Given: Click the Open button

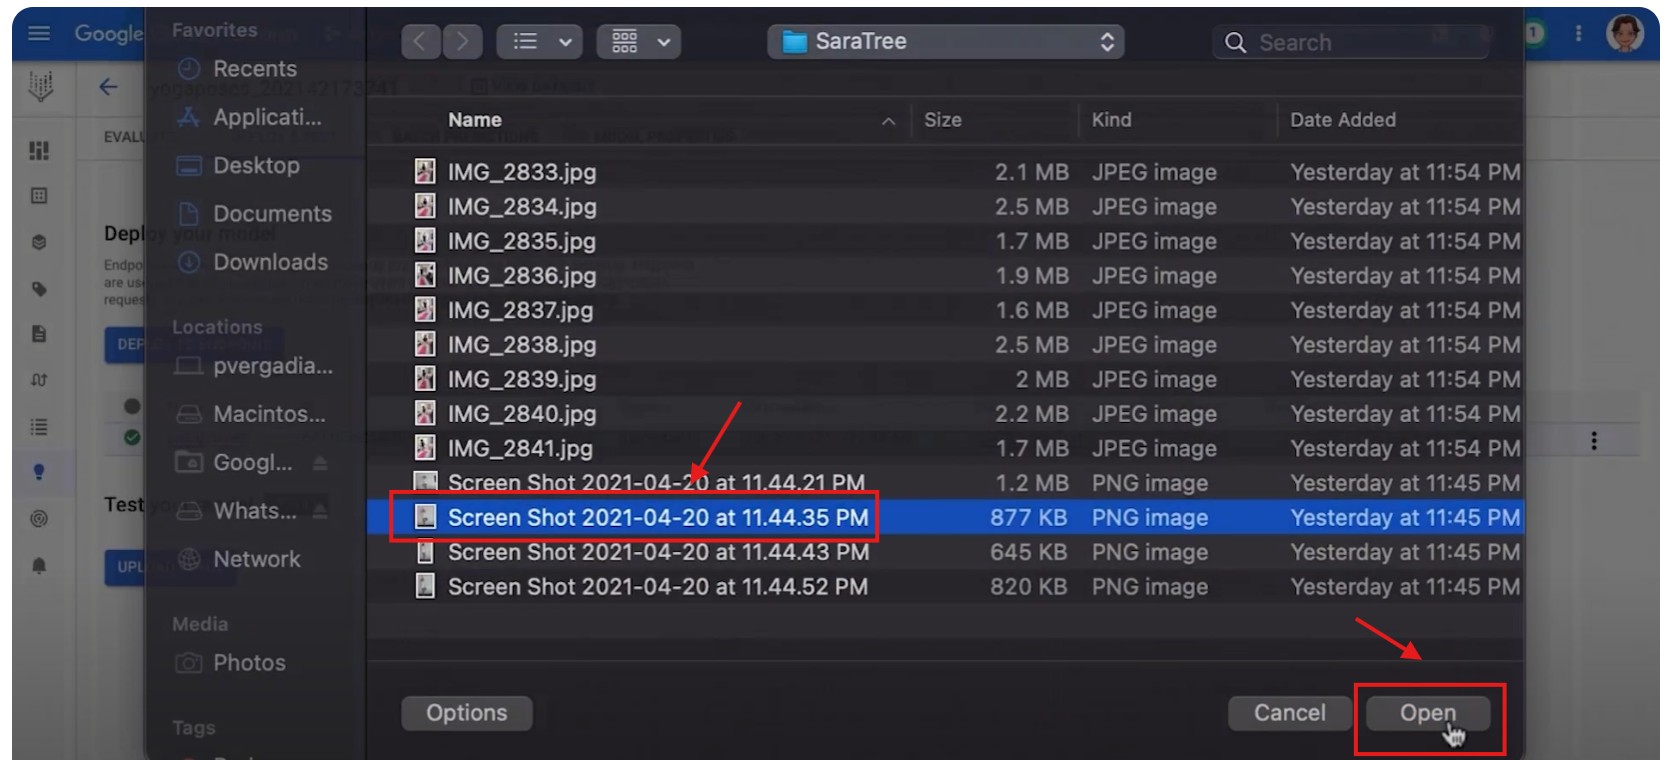Looking at the screenshot, I should click(1427, 713).
